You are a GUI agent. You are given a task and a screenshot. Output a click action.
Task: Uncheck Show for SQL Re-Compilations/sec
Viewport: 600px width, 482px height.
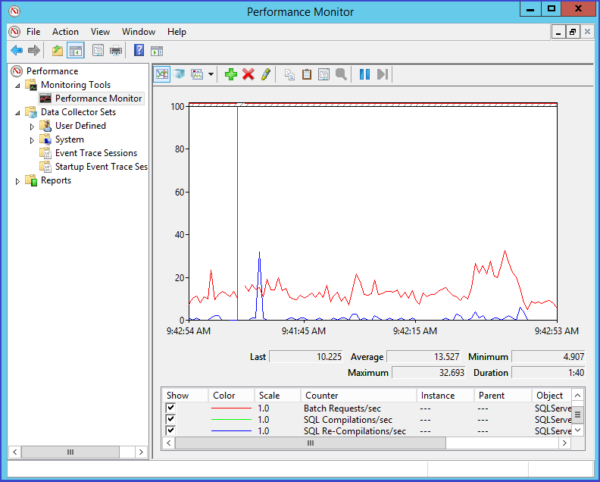point(170,430)
